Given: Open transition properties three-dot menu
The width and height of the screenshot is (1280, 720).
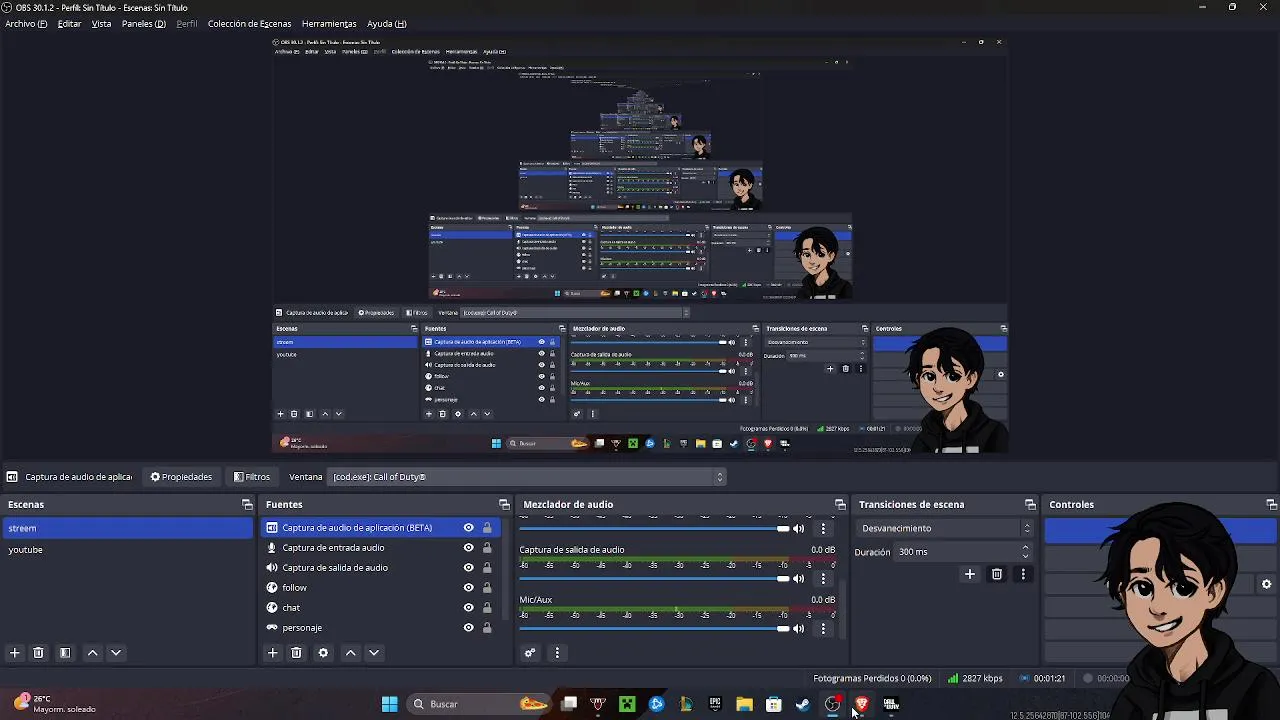Looking at the screenshot, I should click(1023, 574).
